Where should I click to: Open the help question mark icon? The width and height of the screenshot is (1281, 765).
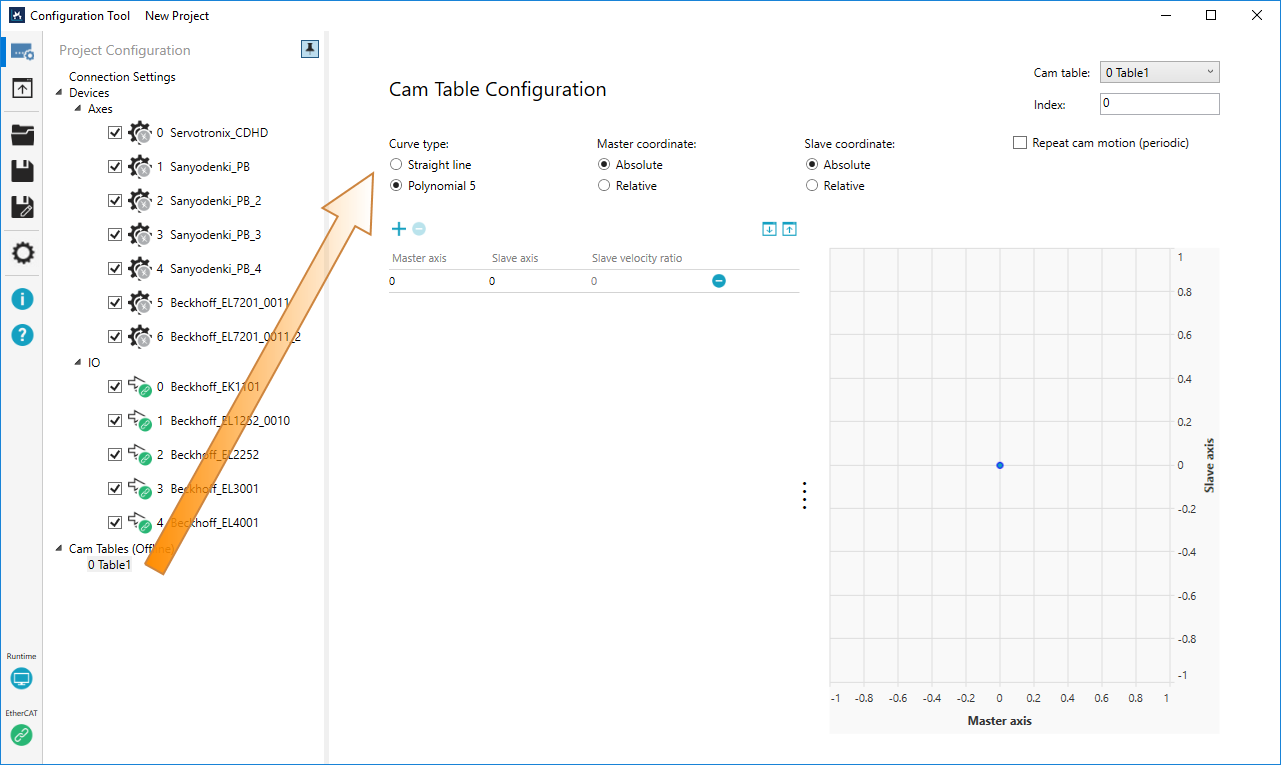click(x=22, y=335)
